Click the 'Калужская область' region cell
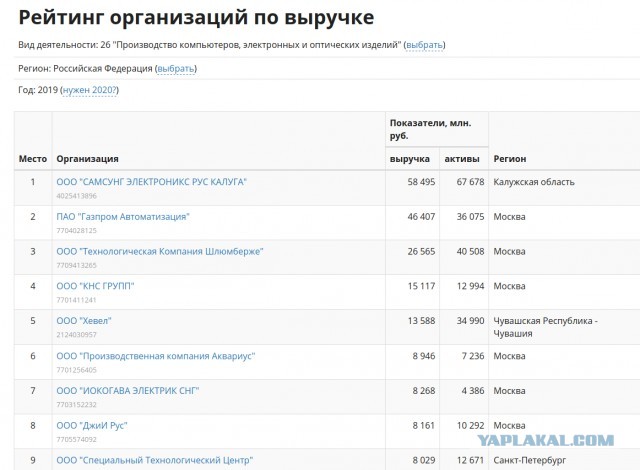This screenshot has width=640, height=470. tap(534, 182)
